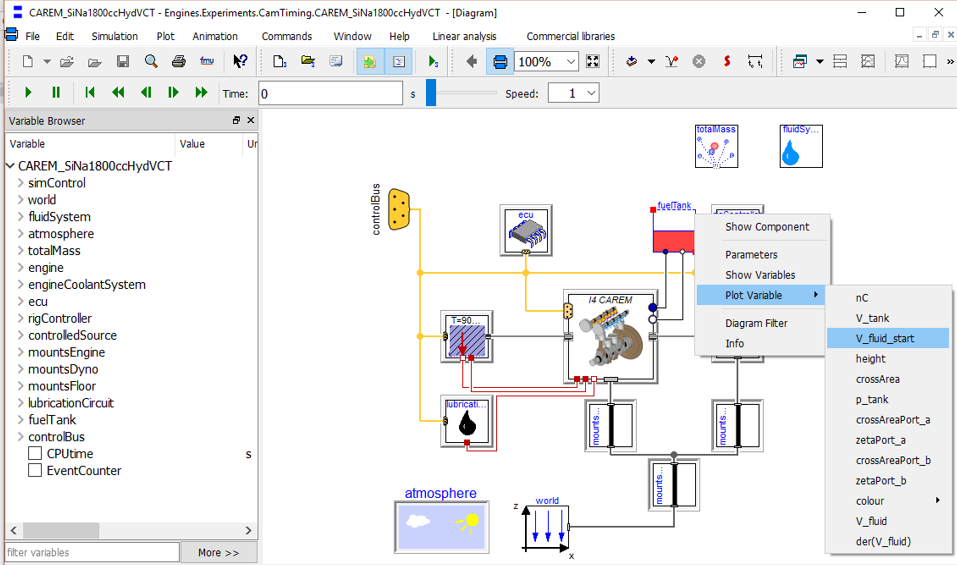Undock the Variable Browser panel
The height and width of the screenshot is (565, 957).
pyautogui.click(x=236, y=120)
